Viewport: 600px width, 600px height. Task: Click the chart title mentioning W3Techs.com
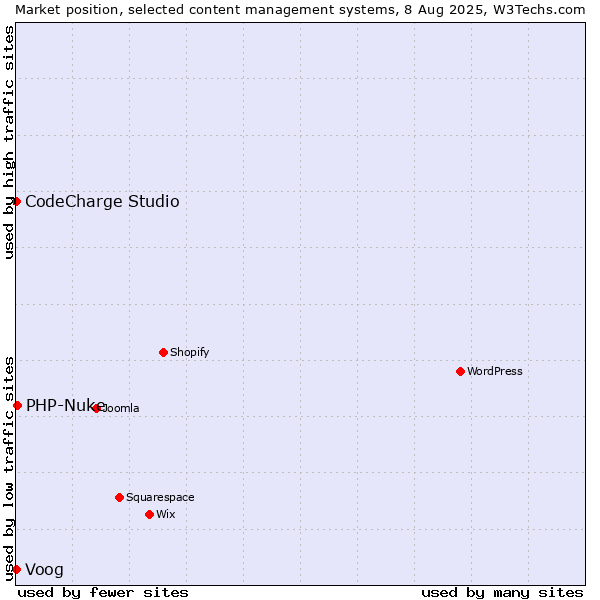point(300,10)
